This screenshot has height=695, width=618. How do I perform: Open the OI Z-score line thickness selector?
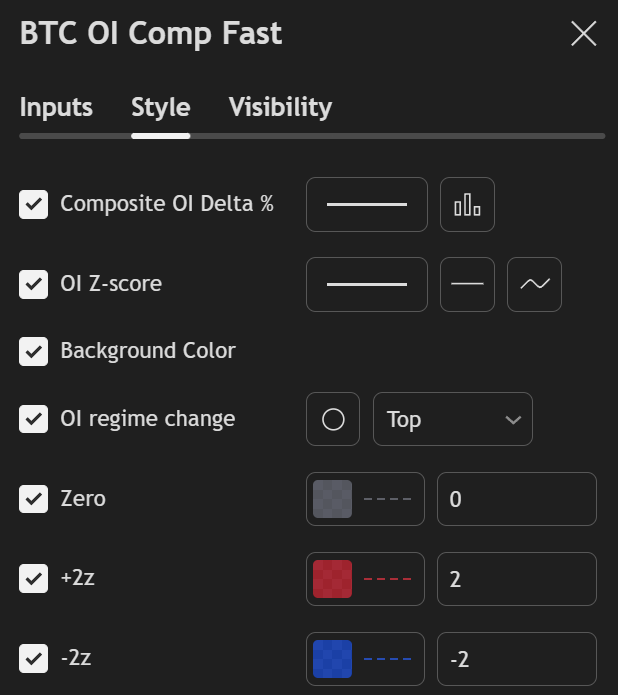467,284
